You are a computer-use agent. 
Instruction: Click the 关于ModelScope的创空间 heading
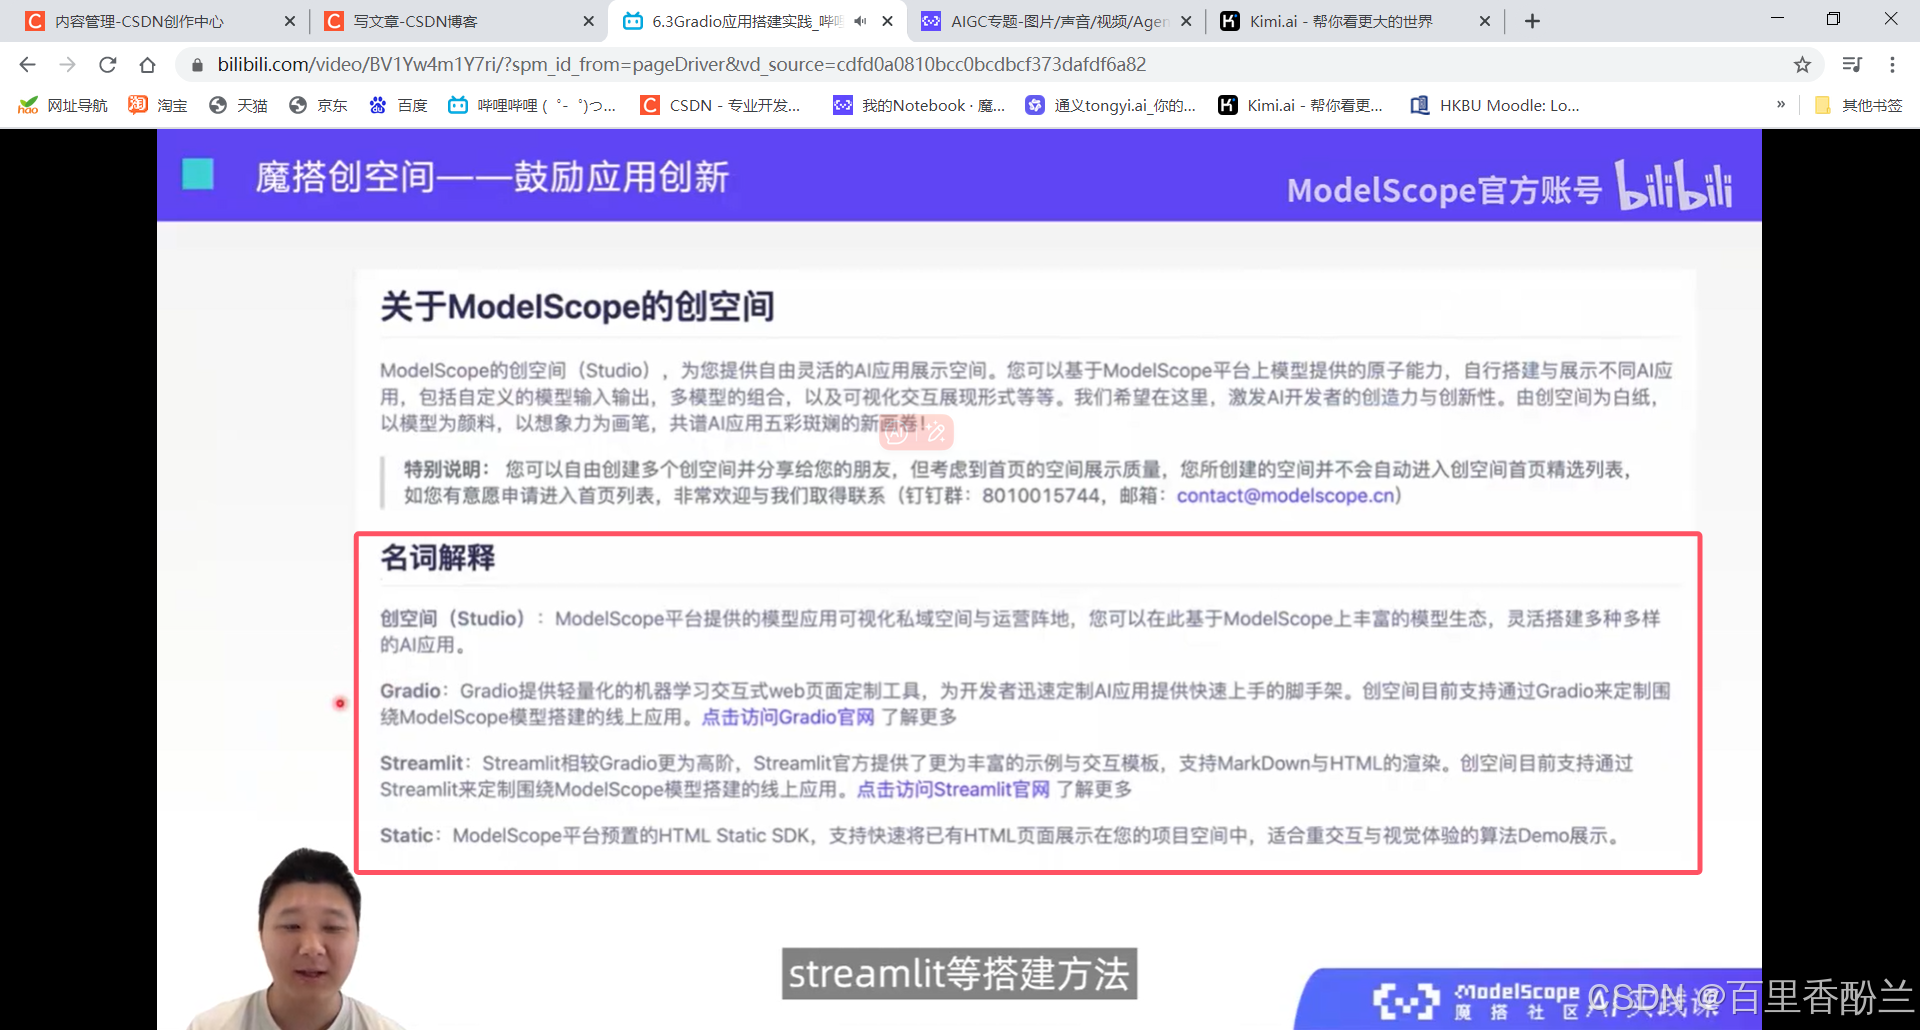pyautogui.click(x=577, y=306)
